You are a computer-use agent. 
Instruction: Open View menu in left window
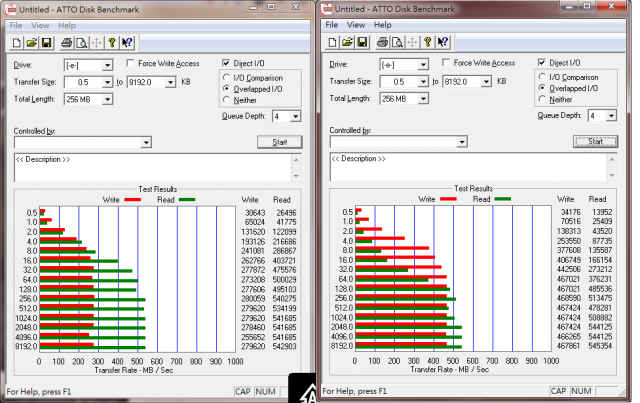pyautogui.click(x=40, y=25)
